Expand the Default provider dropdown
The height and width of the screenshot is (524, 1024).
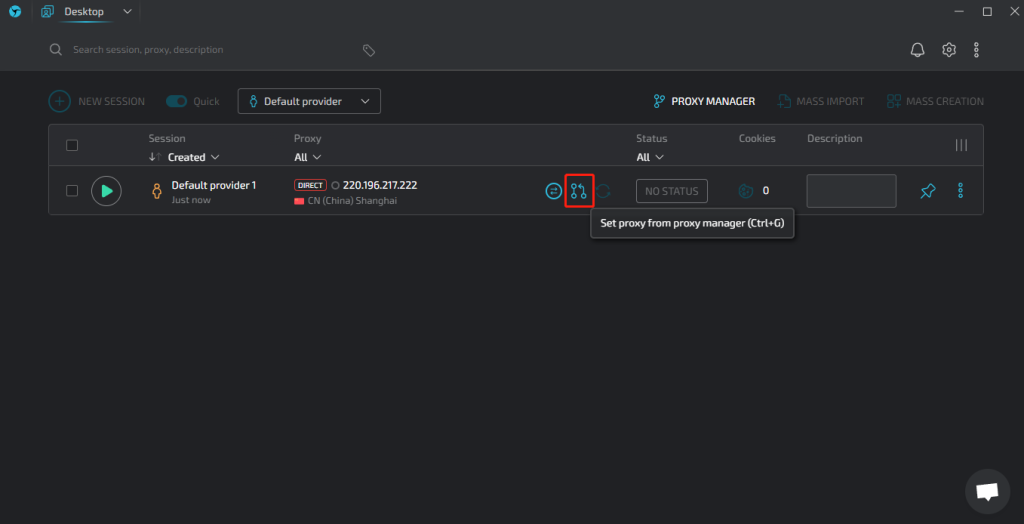(309, 101)
